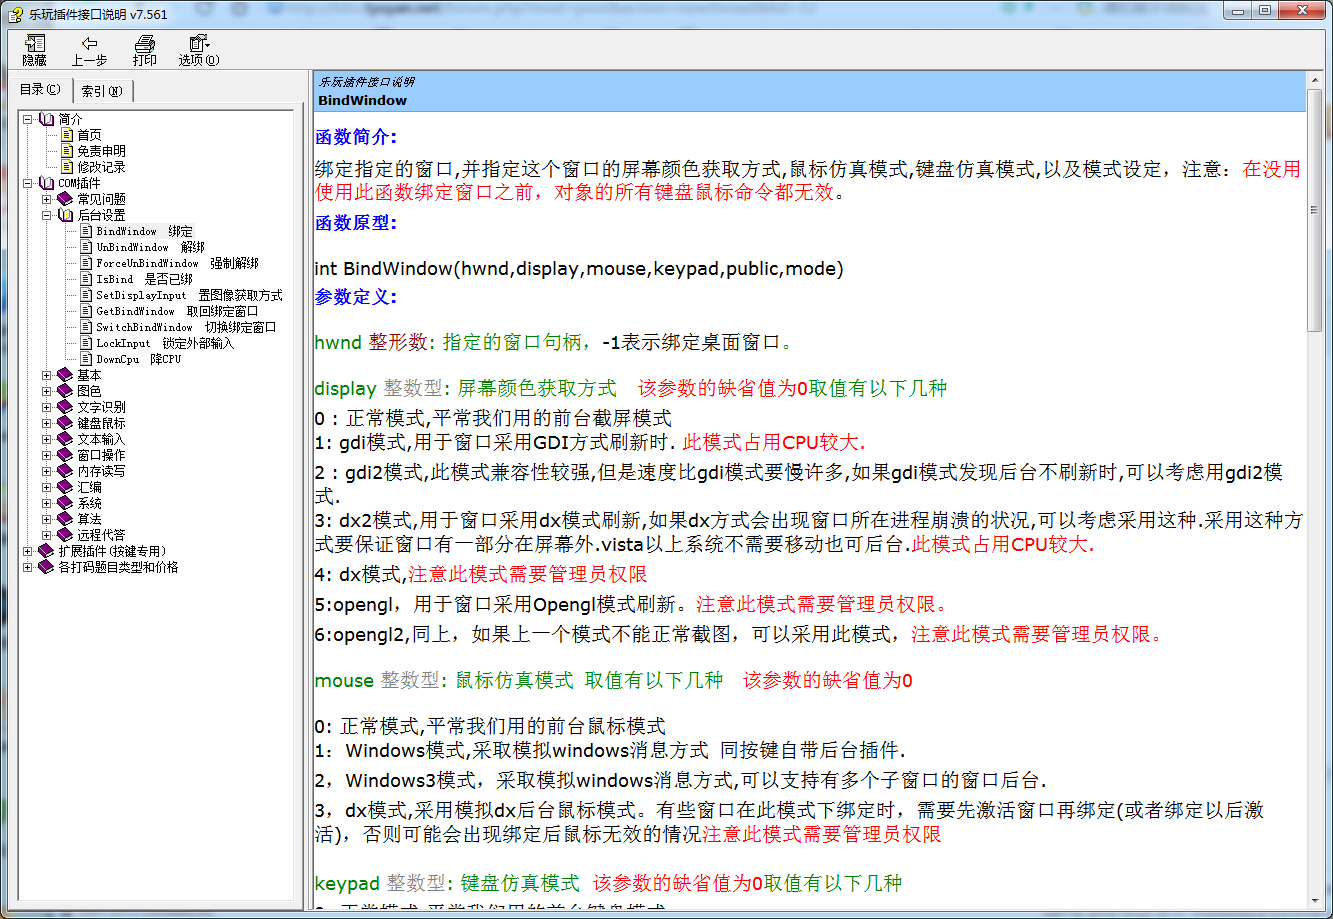
Task: Open the 免责申明 topic
Action: tap(101, 151)
